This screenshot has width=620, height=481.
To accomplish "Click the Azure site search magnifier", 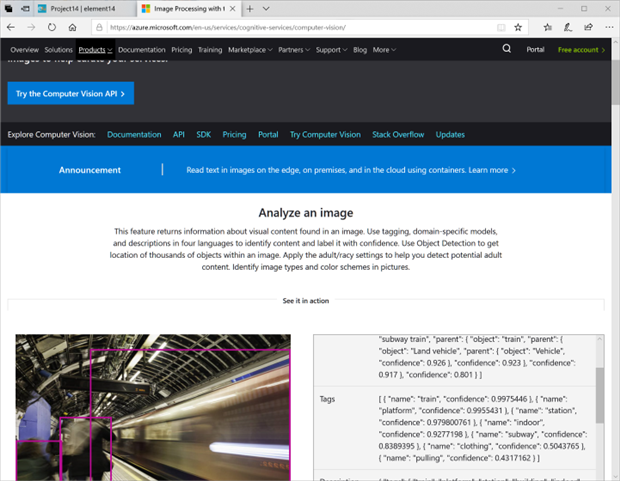I will coord(507,49).
